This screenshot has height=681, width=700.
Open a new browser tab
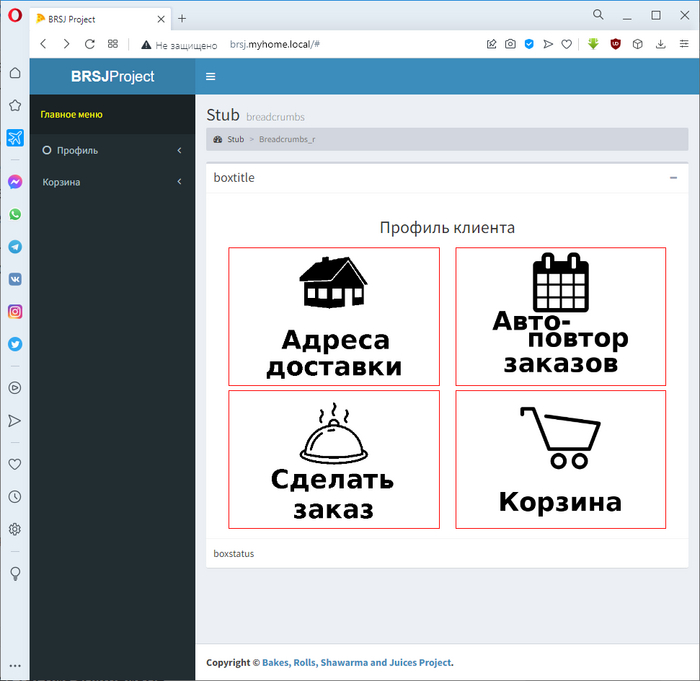point(182,18)
